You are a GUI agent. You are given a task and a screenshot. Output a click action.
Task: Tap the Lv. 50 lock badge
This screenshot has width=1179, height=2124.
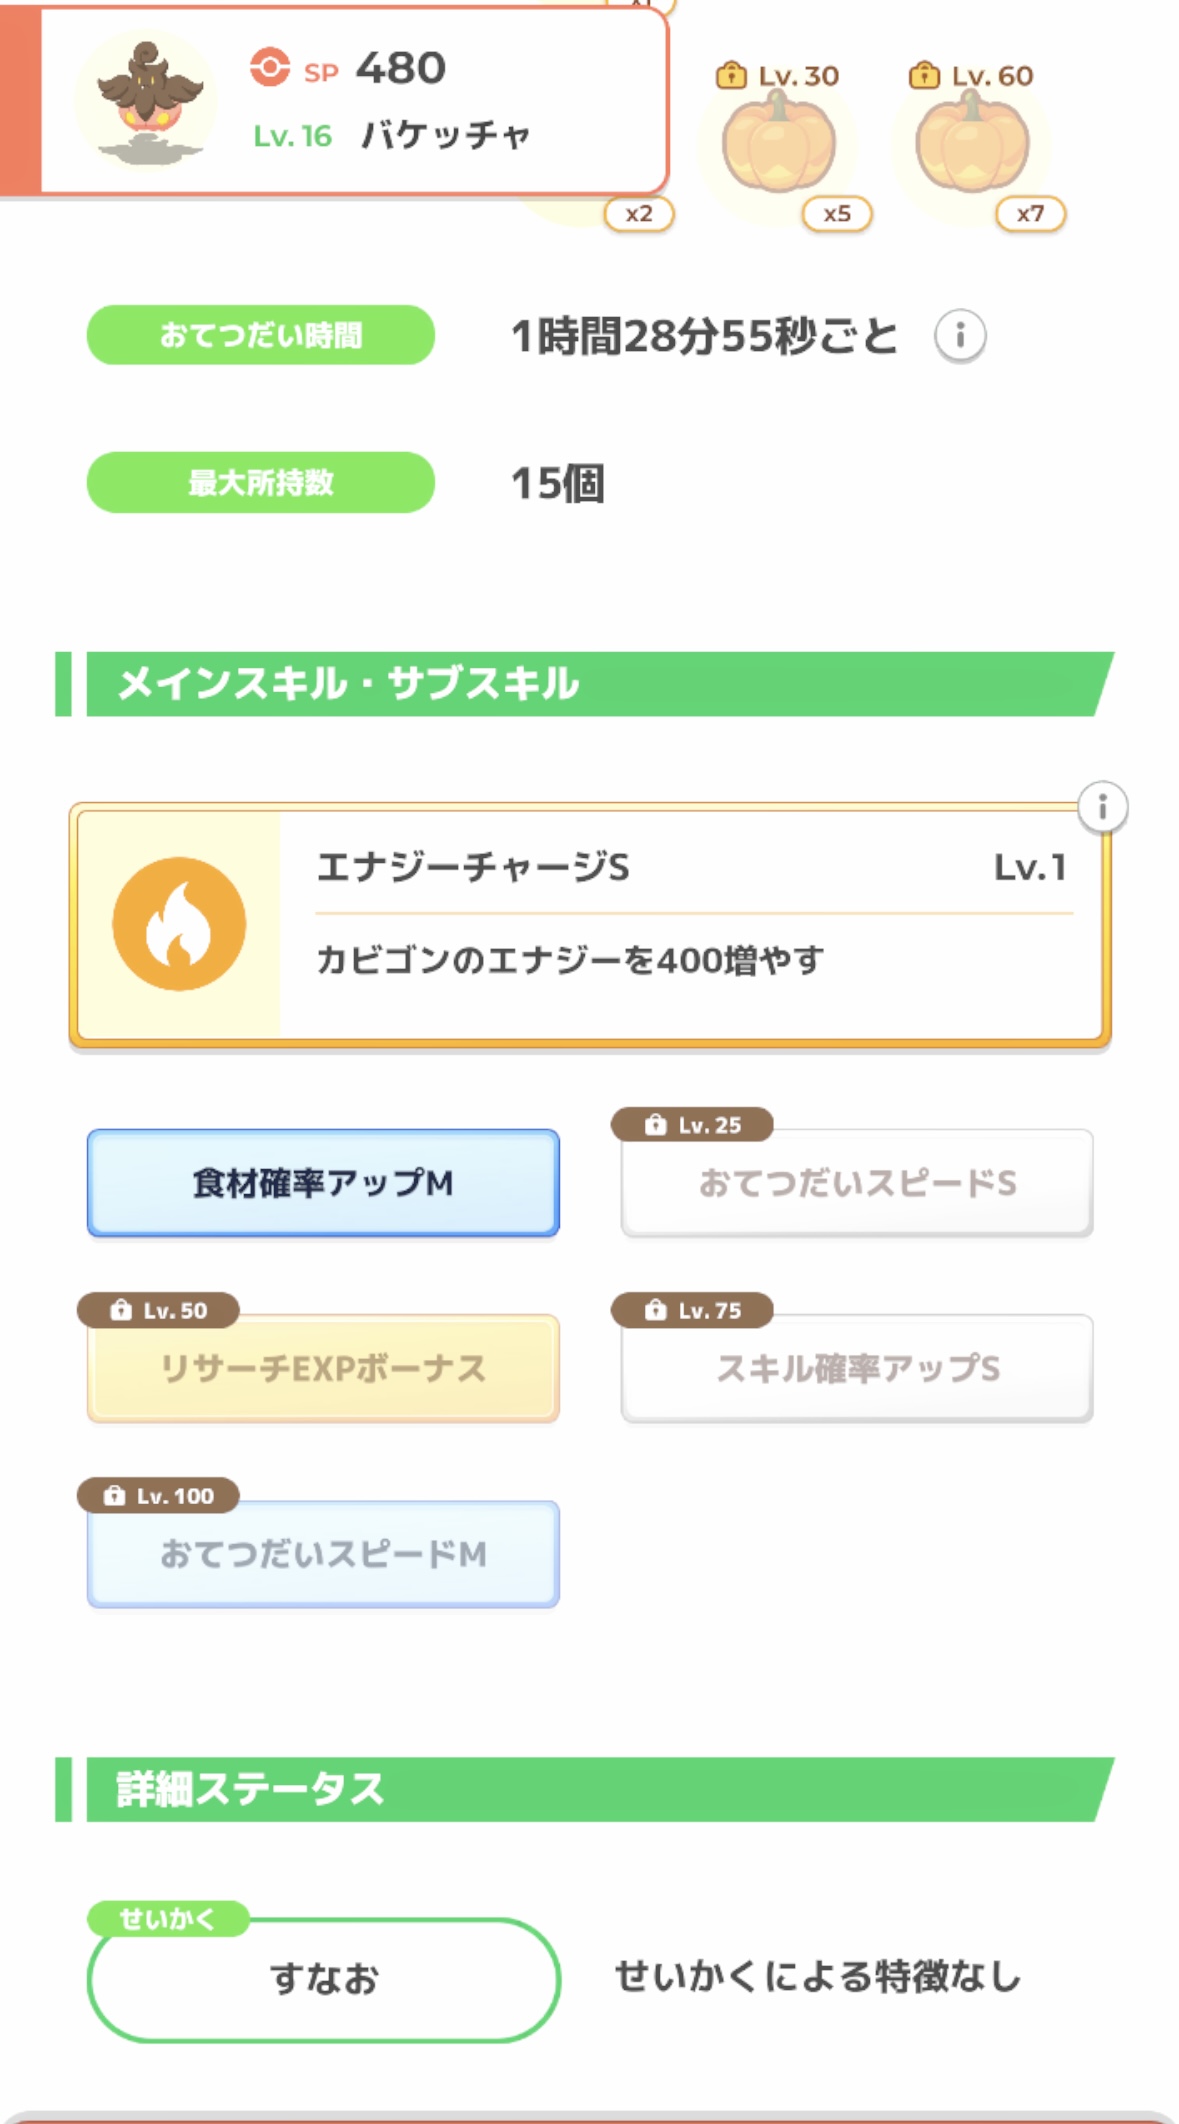pyautogui.click(x=158, y=1310)
